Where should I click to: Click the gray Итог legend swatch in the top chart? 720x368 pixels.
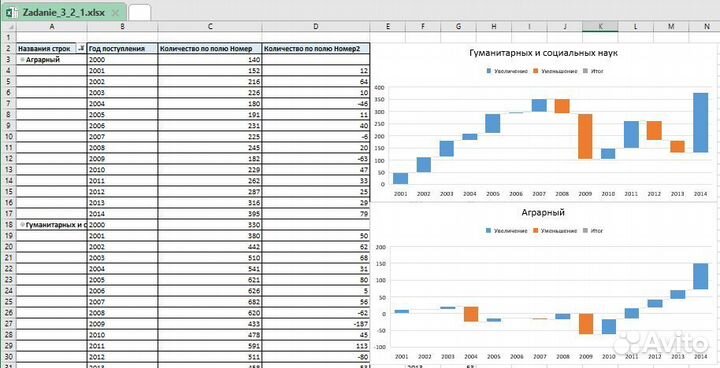pyautogui.click(x=585, y=71)
